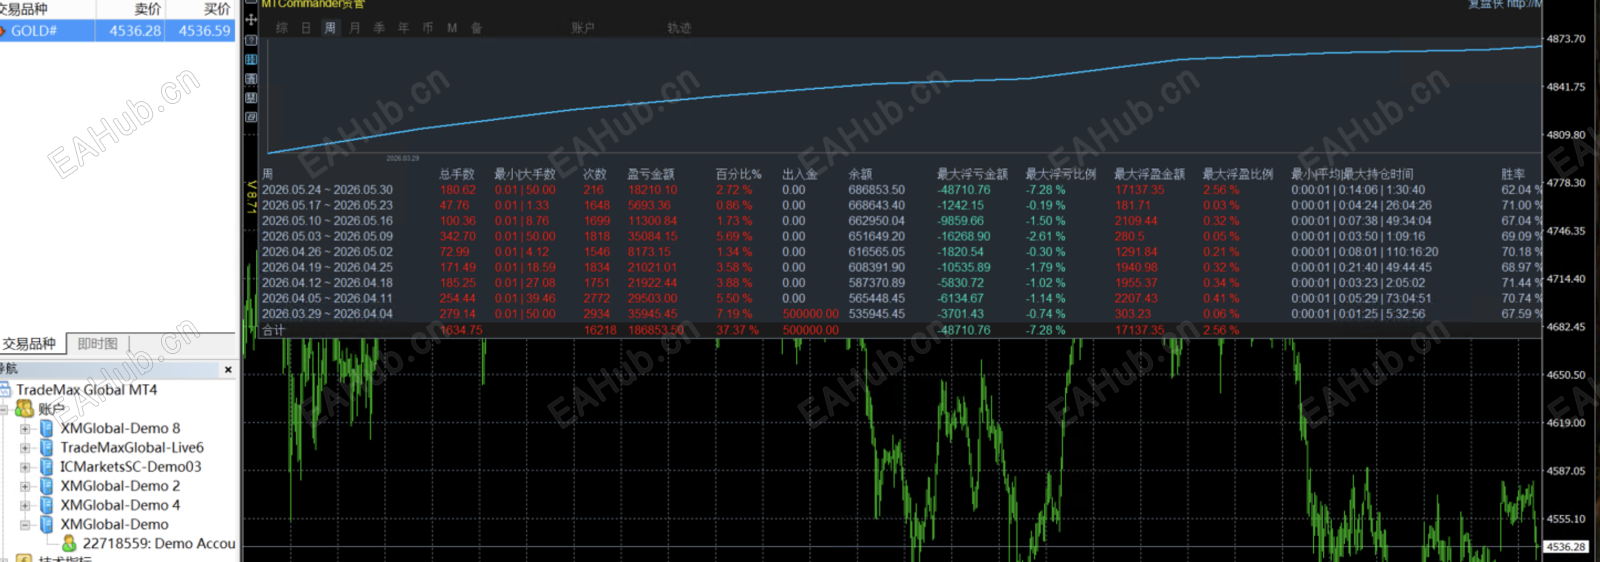
Task: Click the 余额 column header
Action: (x=860, y=174)
